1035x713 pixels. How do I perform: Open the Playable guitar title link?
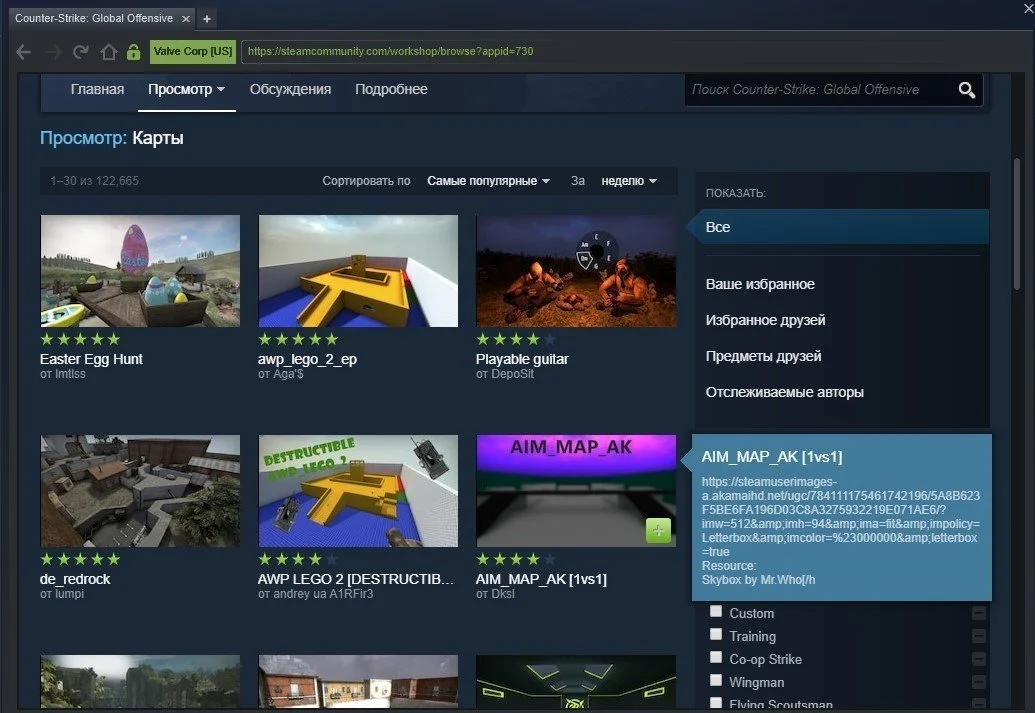point(522,359)
